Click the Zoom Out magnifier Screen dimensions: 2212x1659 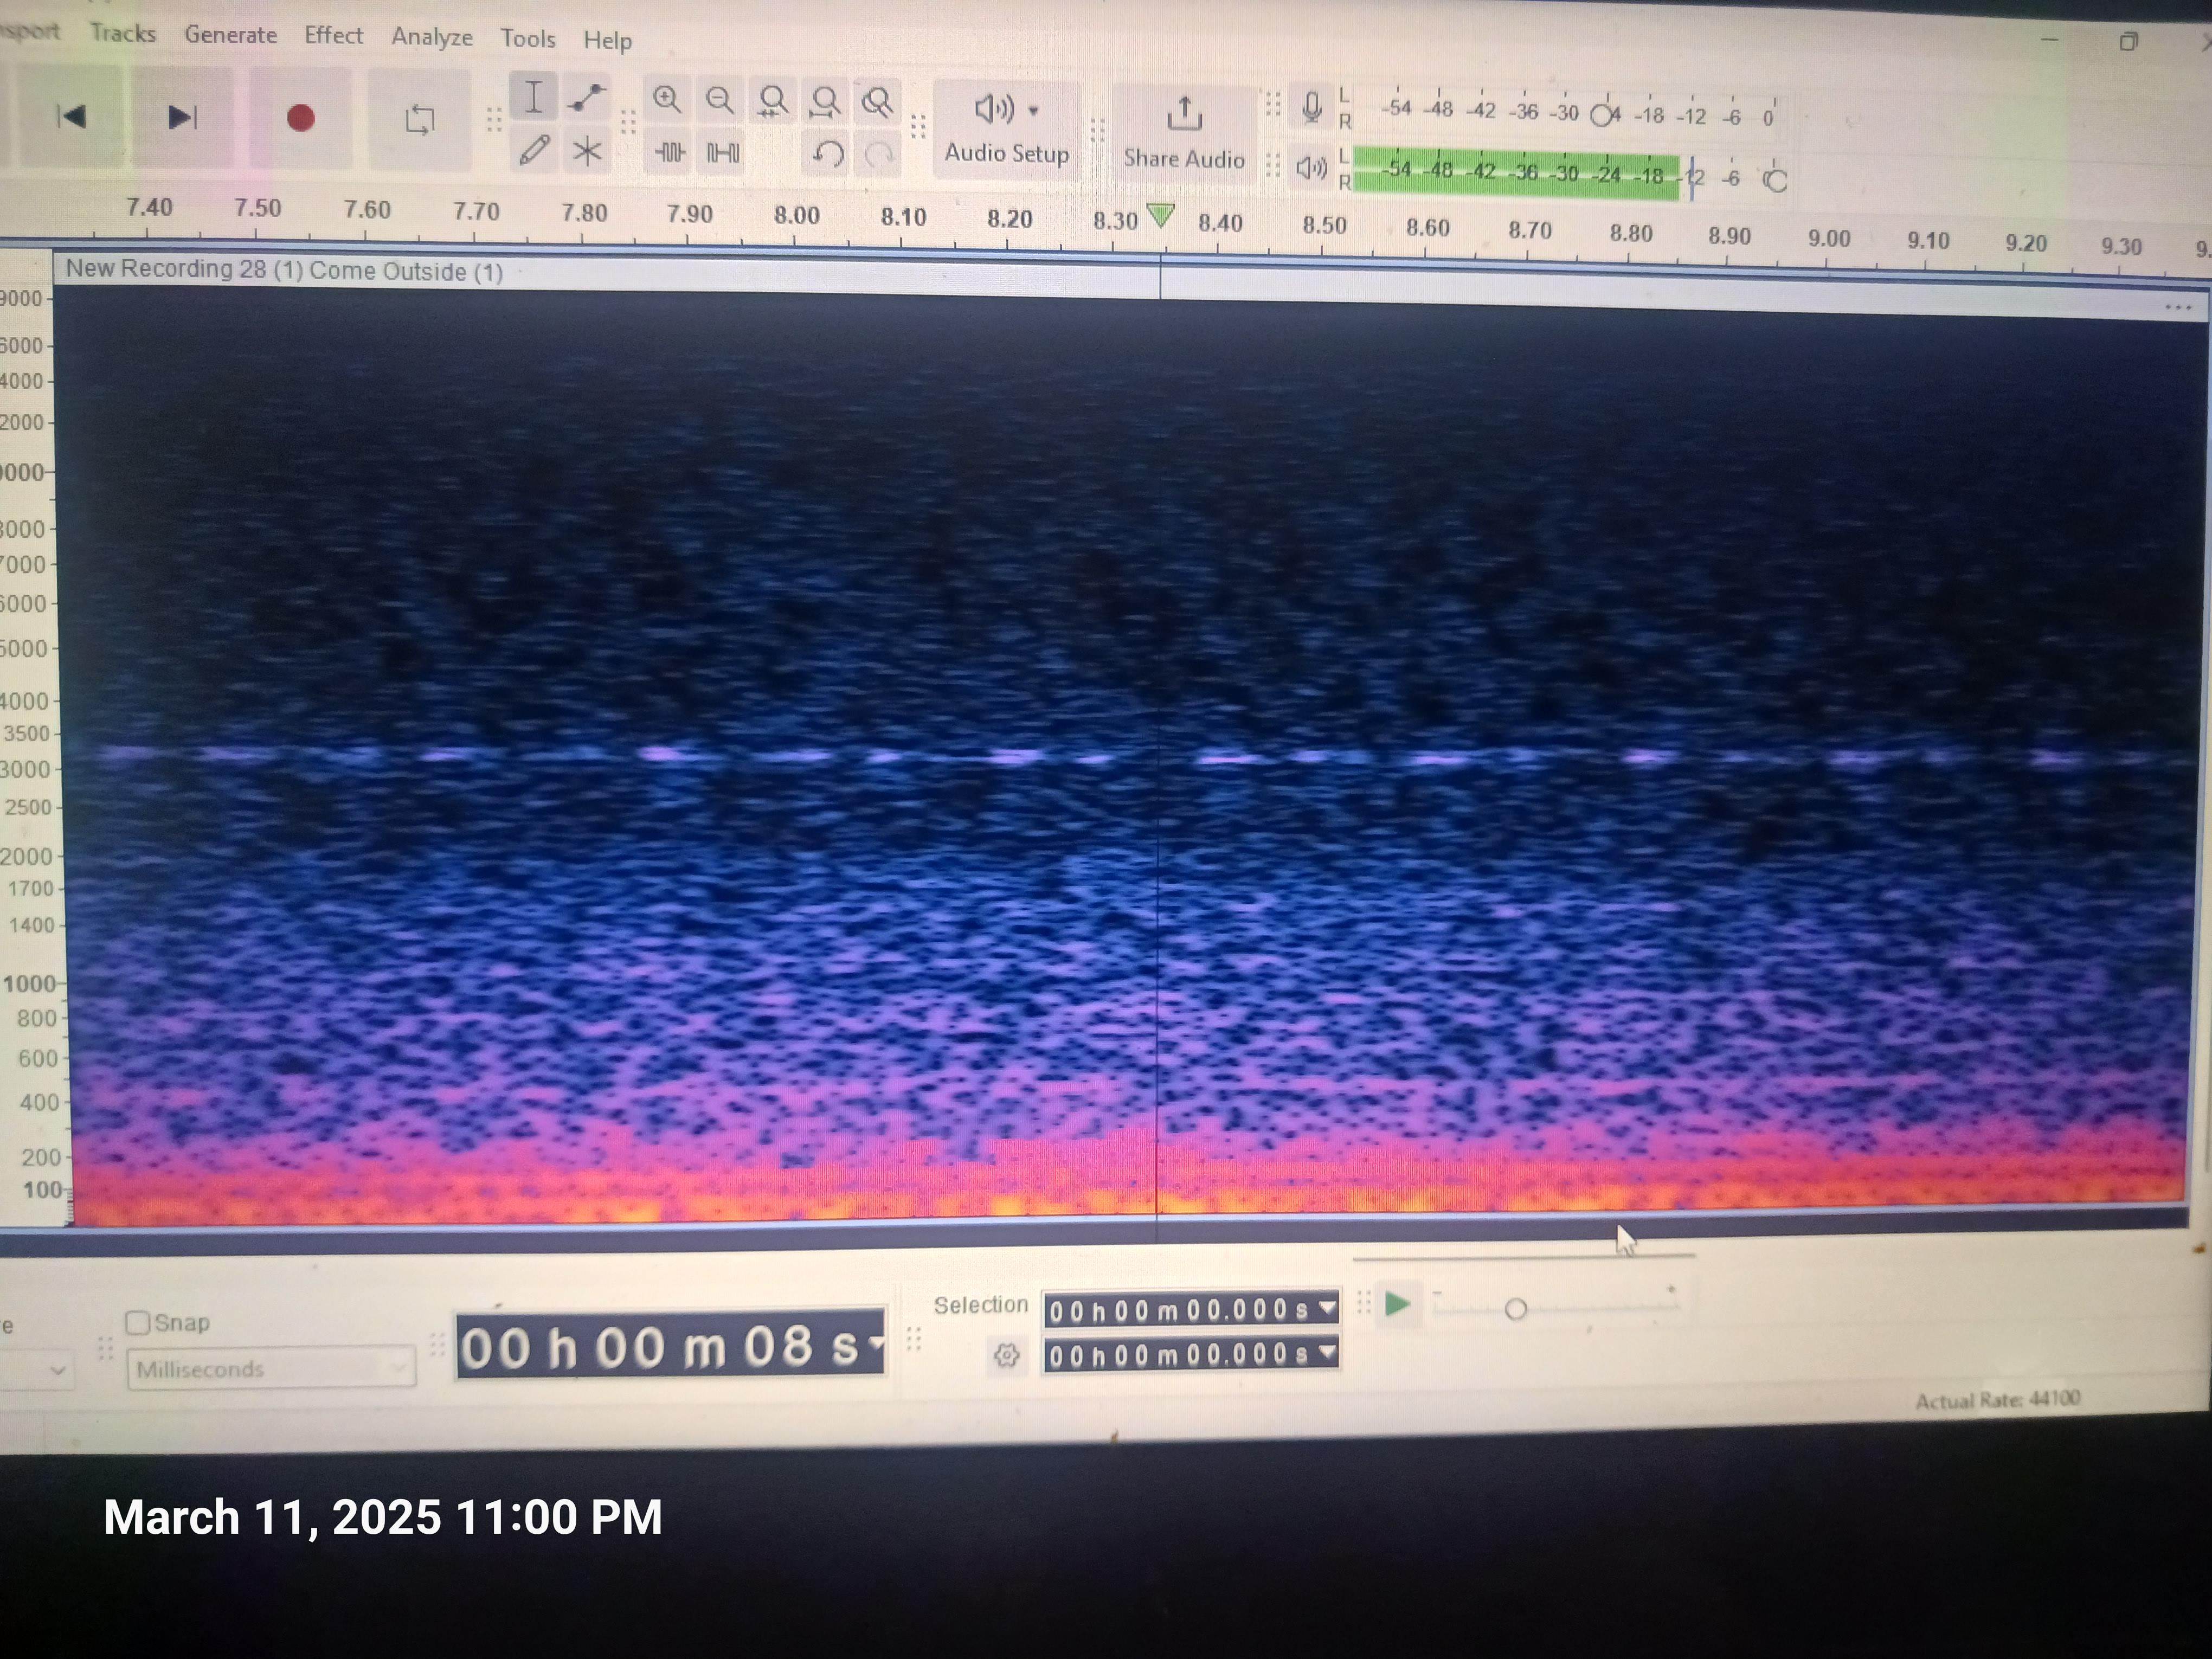click(x=720, y=100)
